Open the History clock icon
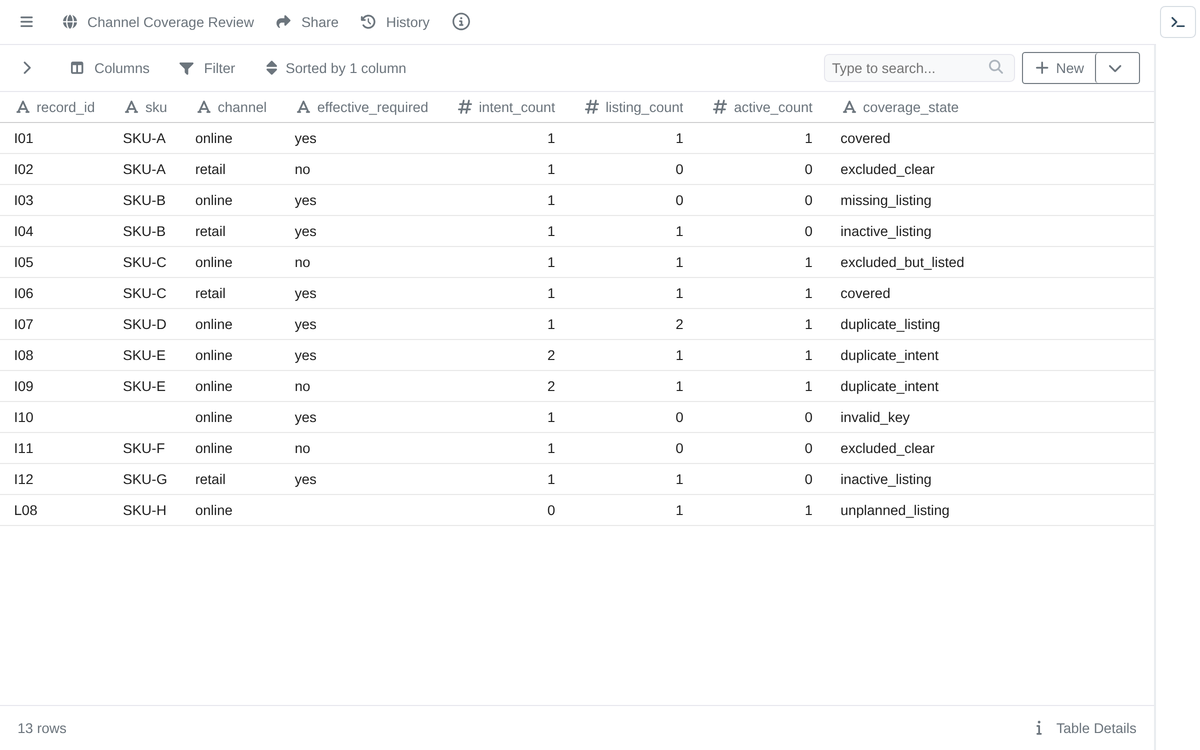1200x750 pixels. (x=368, y=22)
